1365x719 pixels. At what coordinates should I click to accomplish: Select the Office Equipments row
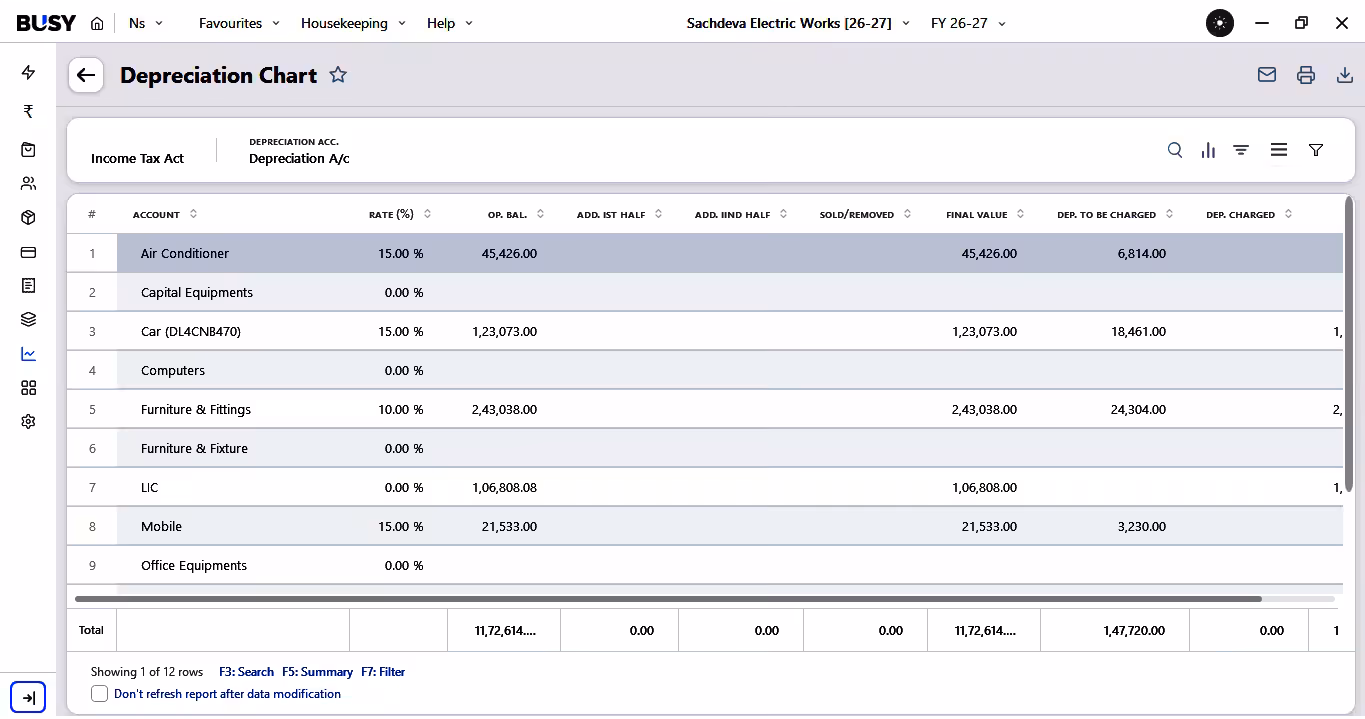pos(705,566)
